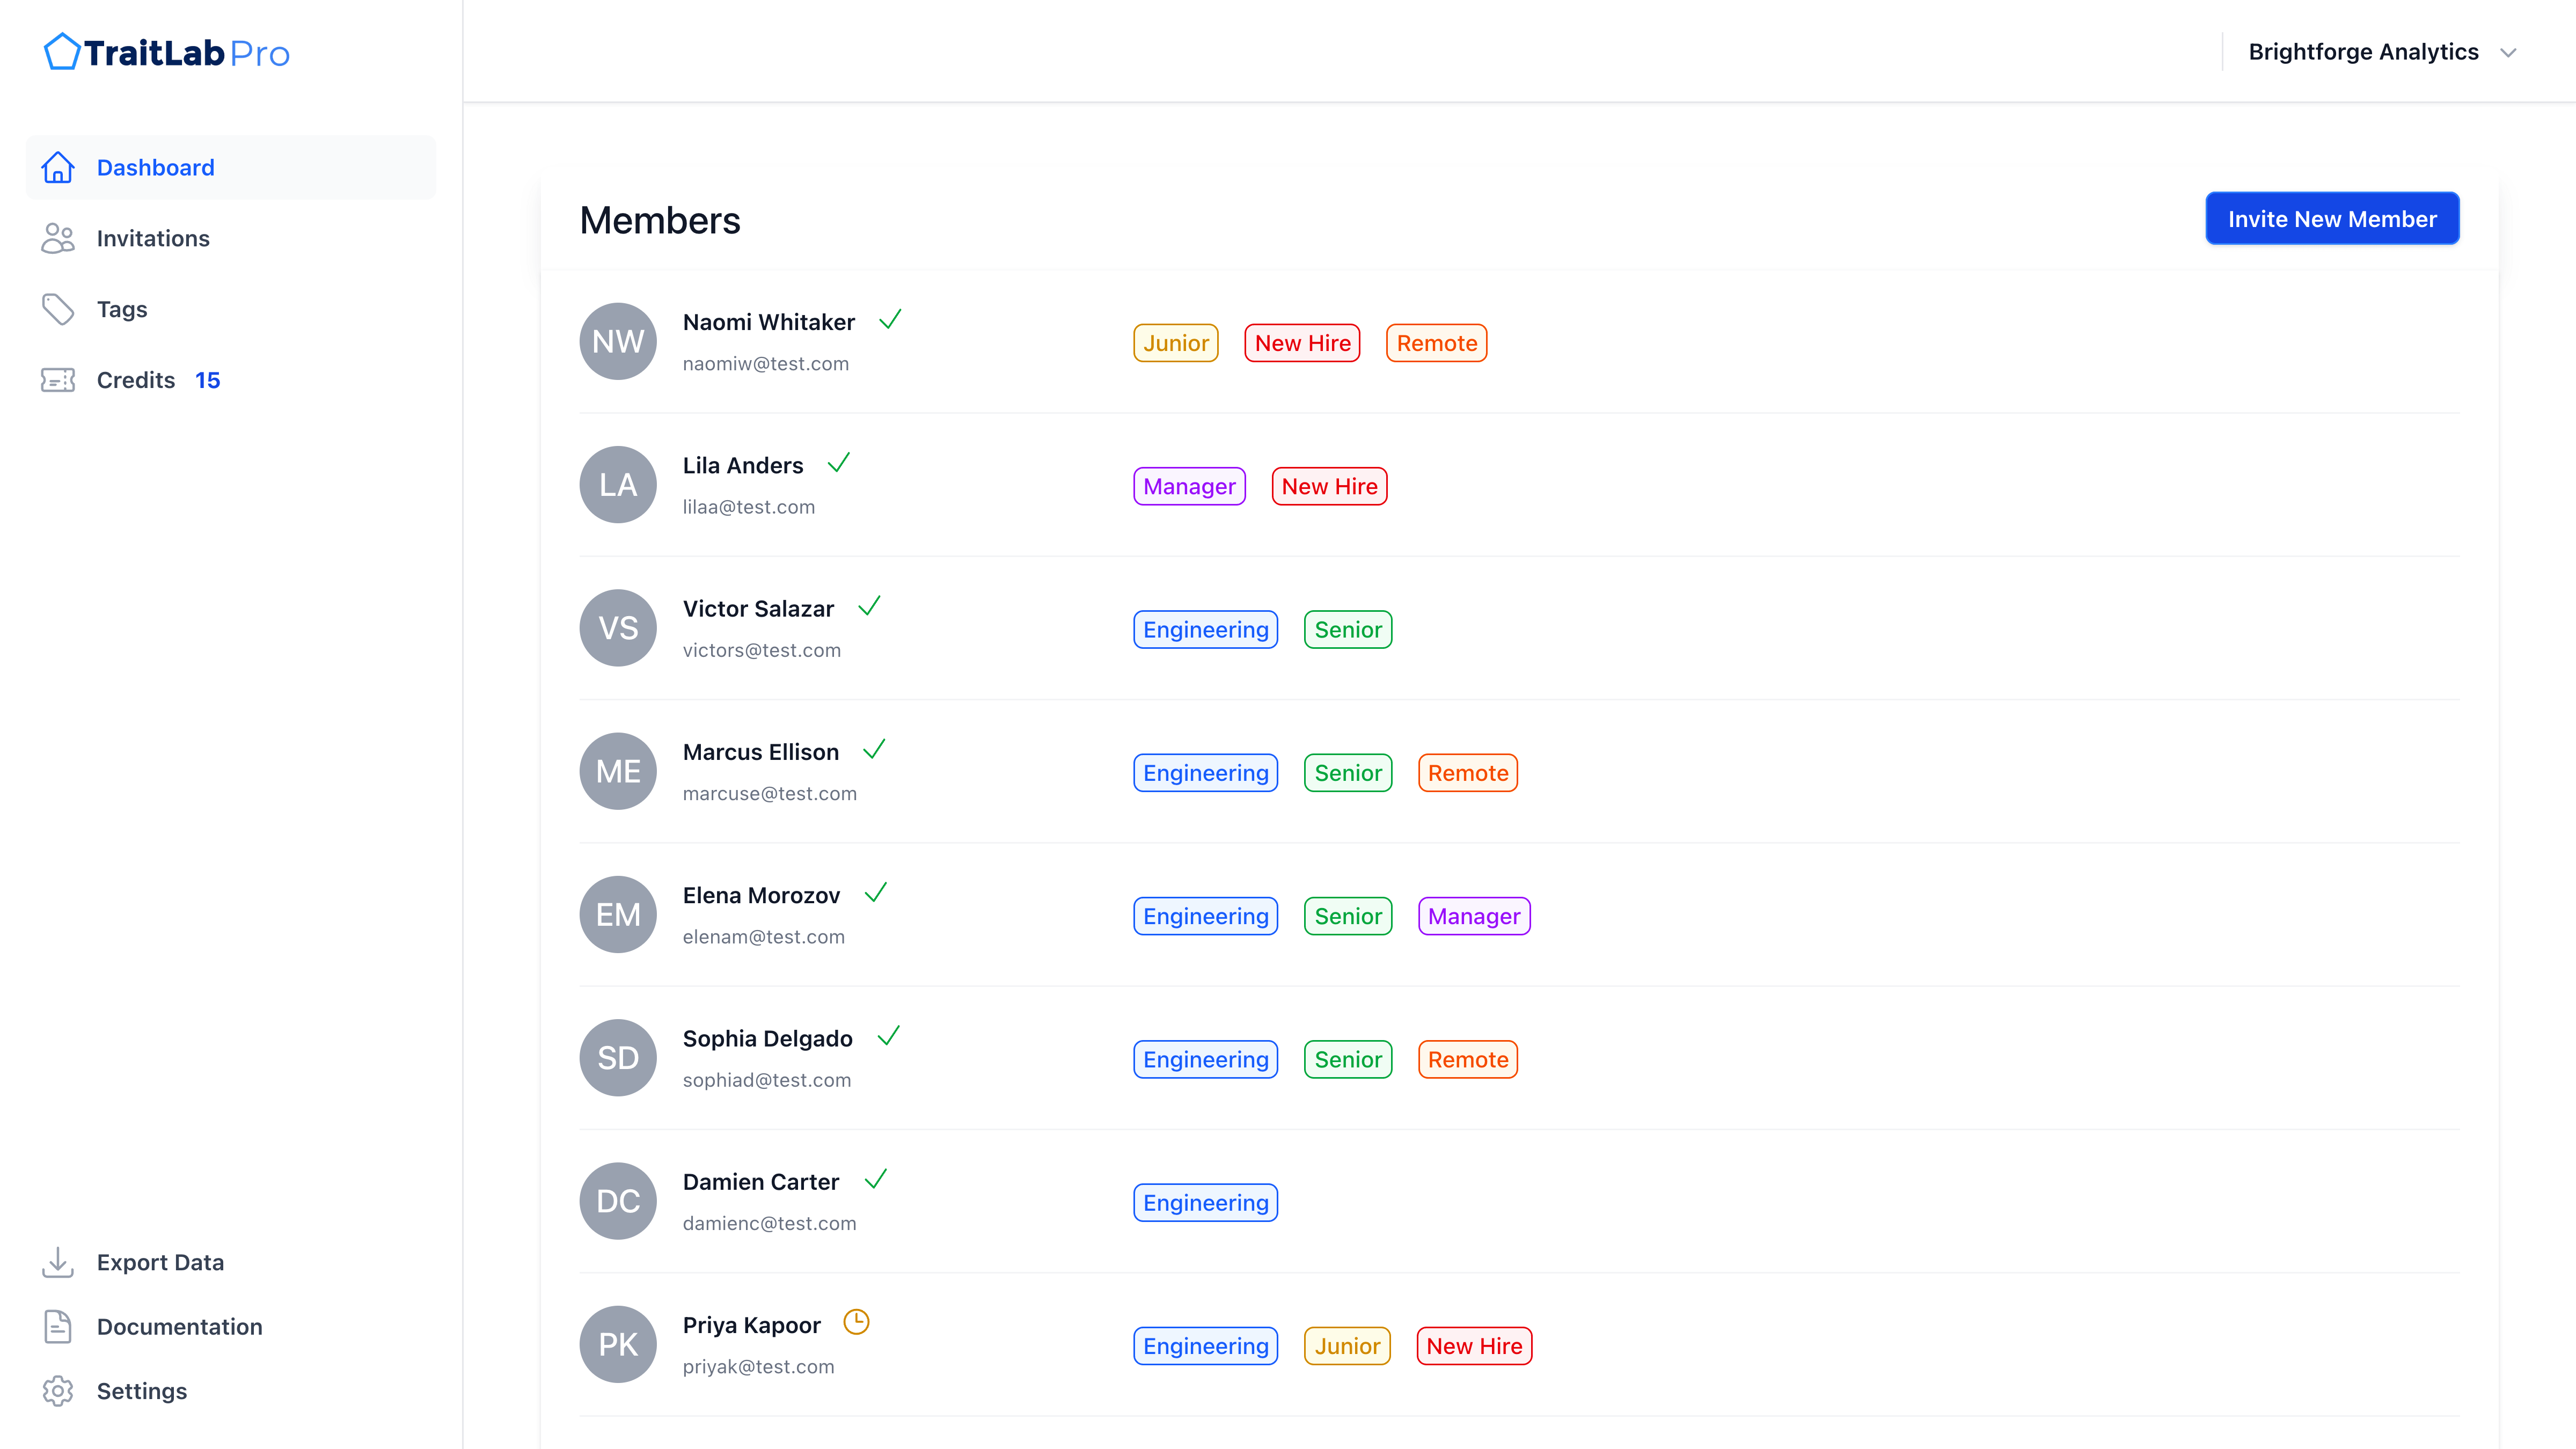
Task: Open the Credits section
Action: 231,380
